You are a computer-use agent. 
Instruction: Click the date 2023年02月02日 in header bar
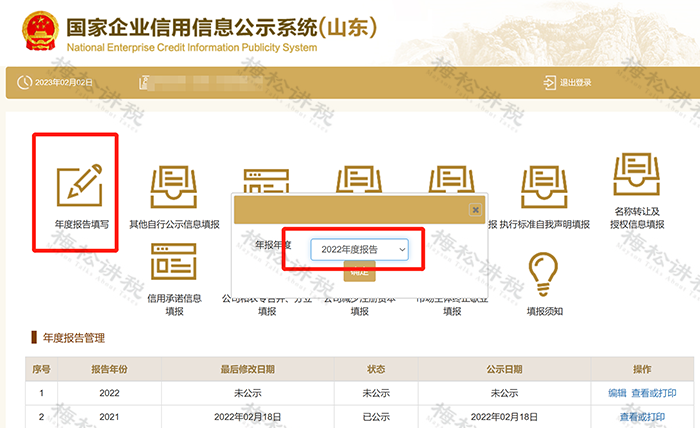[64, 83]
